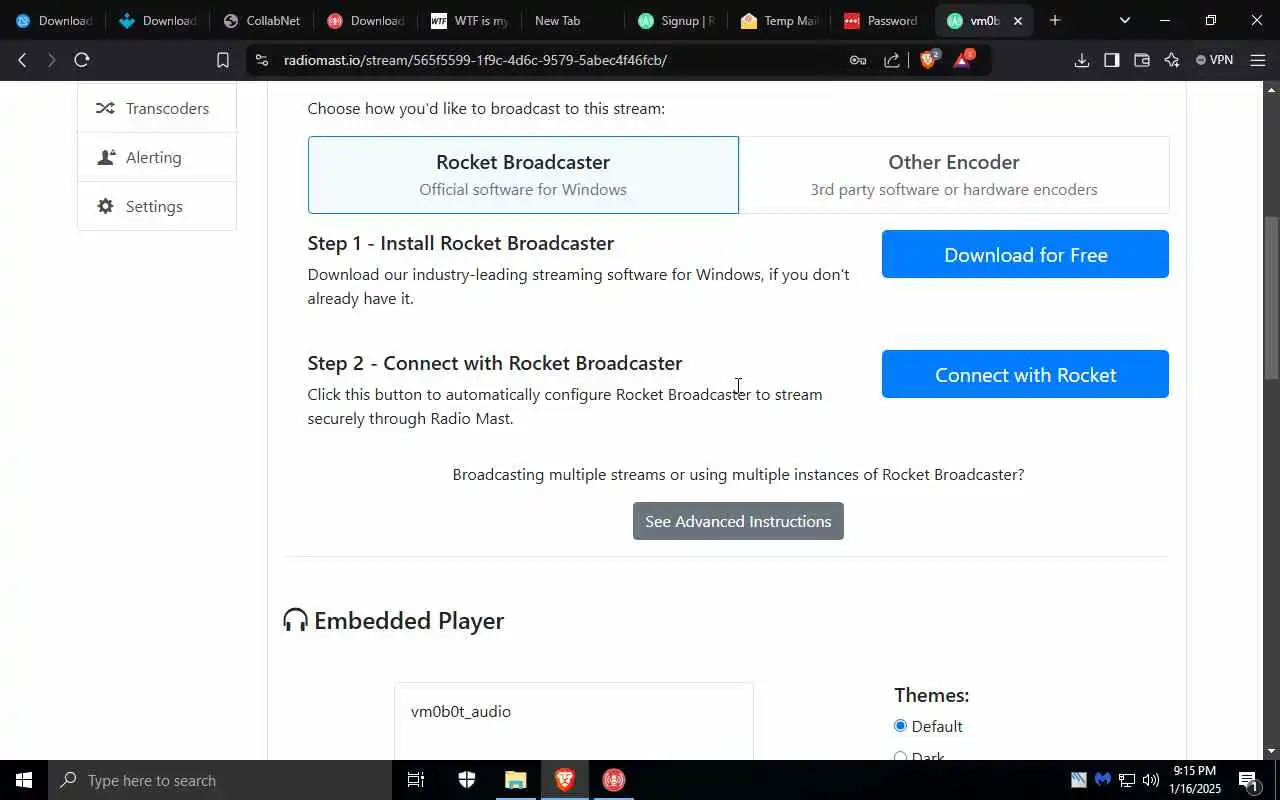Click the network tray icon

coord(1126,780)
